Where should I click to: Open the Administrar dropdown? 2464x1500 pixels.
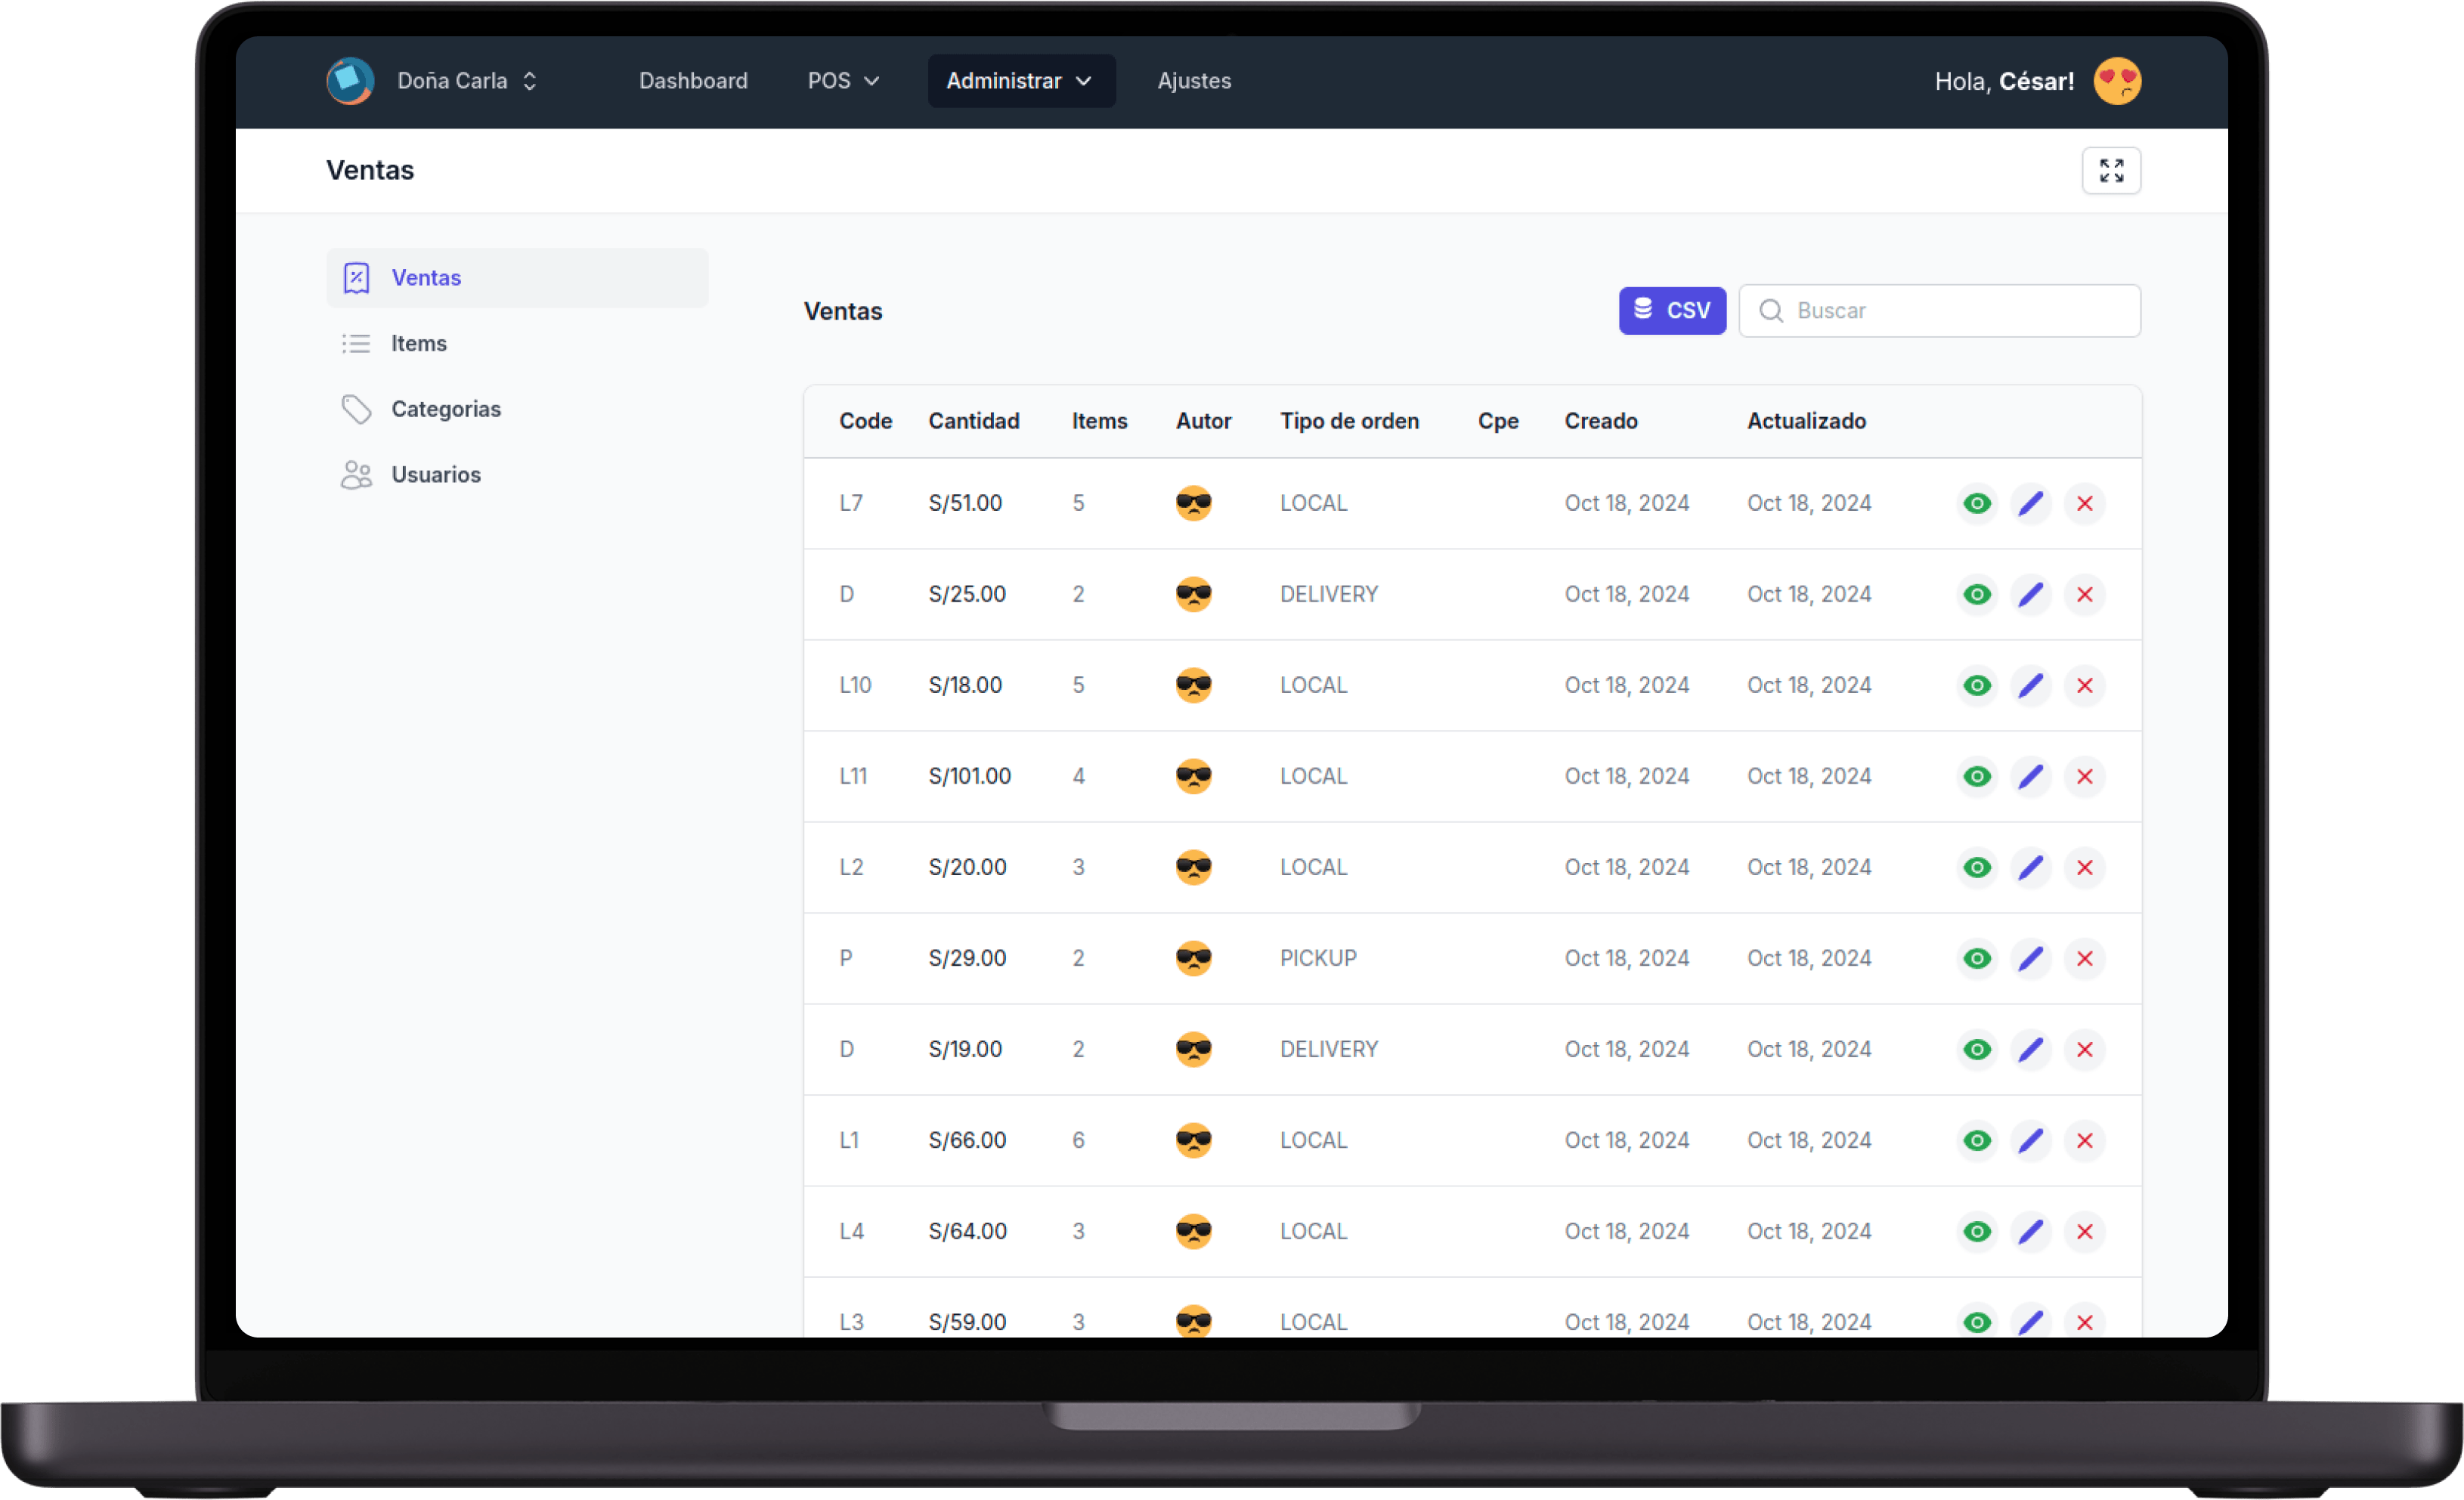tap(1020, 81)
